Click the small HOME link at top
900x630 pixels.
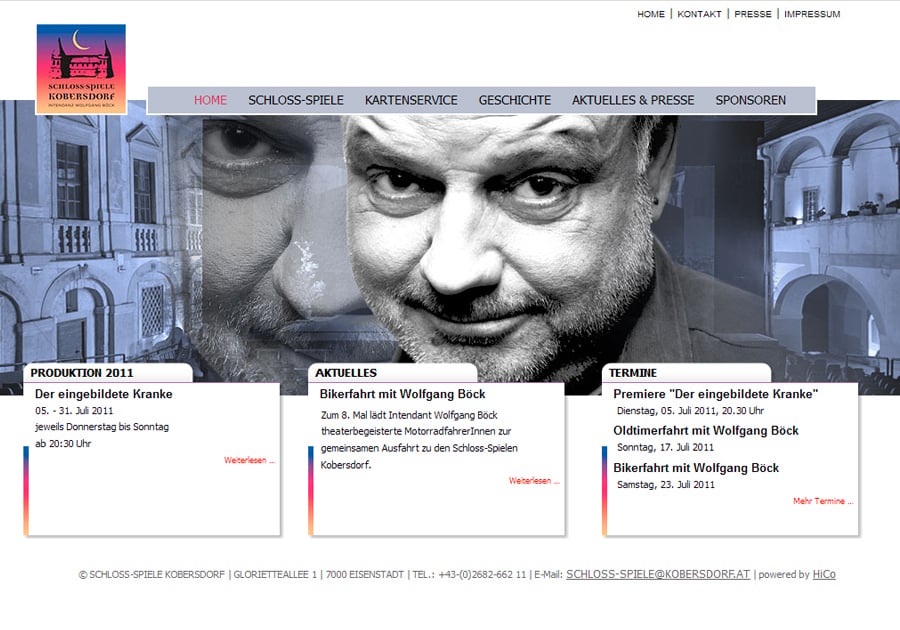click(x=650, y=14)
